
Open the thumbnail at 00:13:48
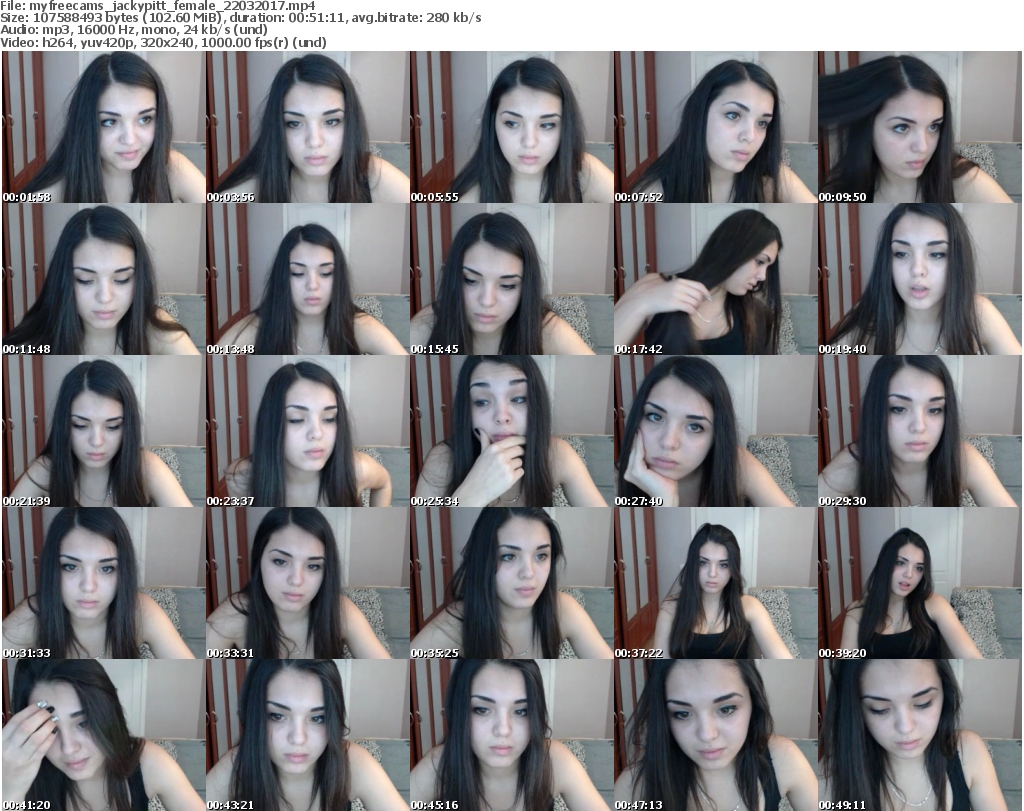(x=308, y=279)
